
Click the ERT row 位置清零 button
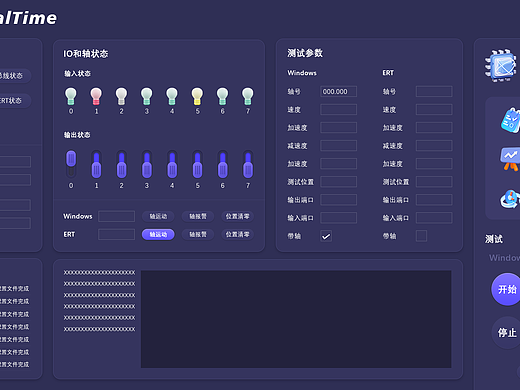(x=237, y=234)
